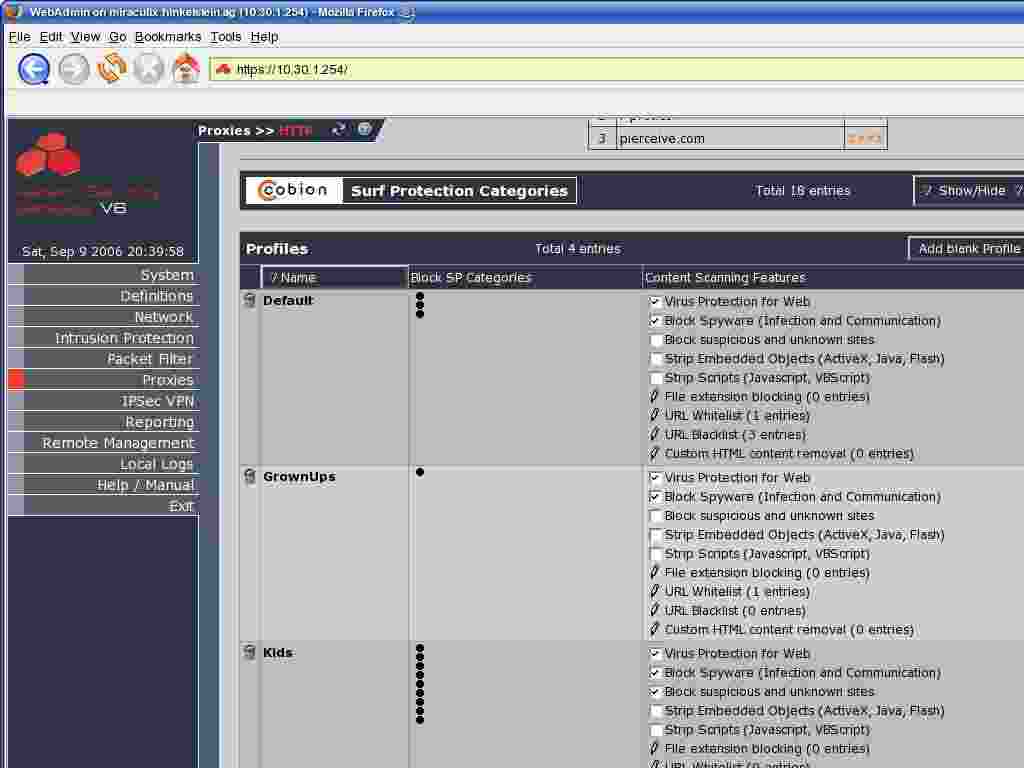Remove the Kids profile via trash icon
Screen dimensions: 1024x768
pos(250,653)
